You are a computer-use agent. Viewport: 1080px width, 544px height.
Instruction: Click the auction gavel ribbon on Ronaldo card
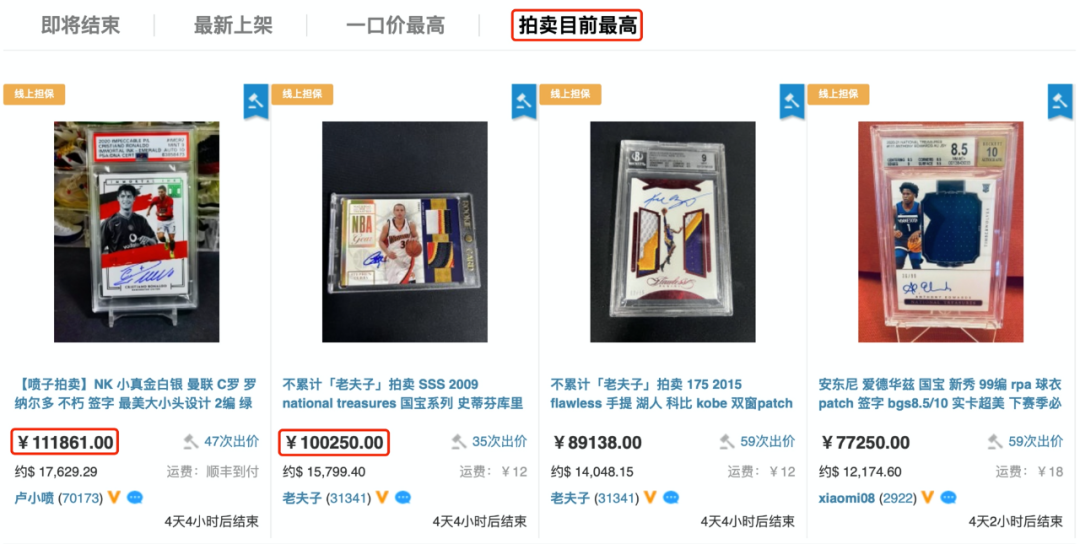click(x=256, y=102)
